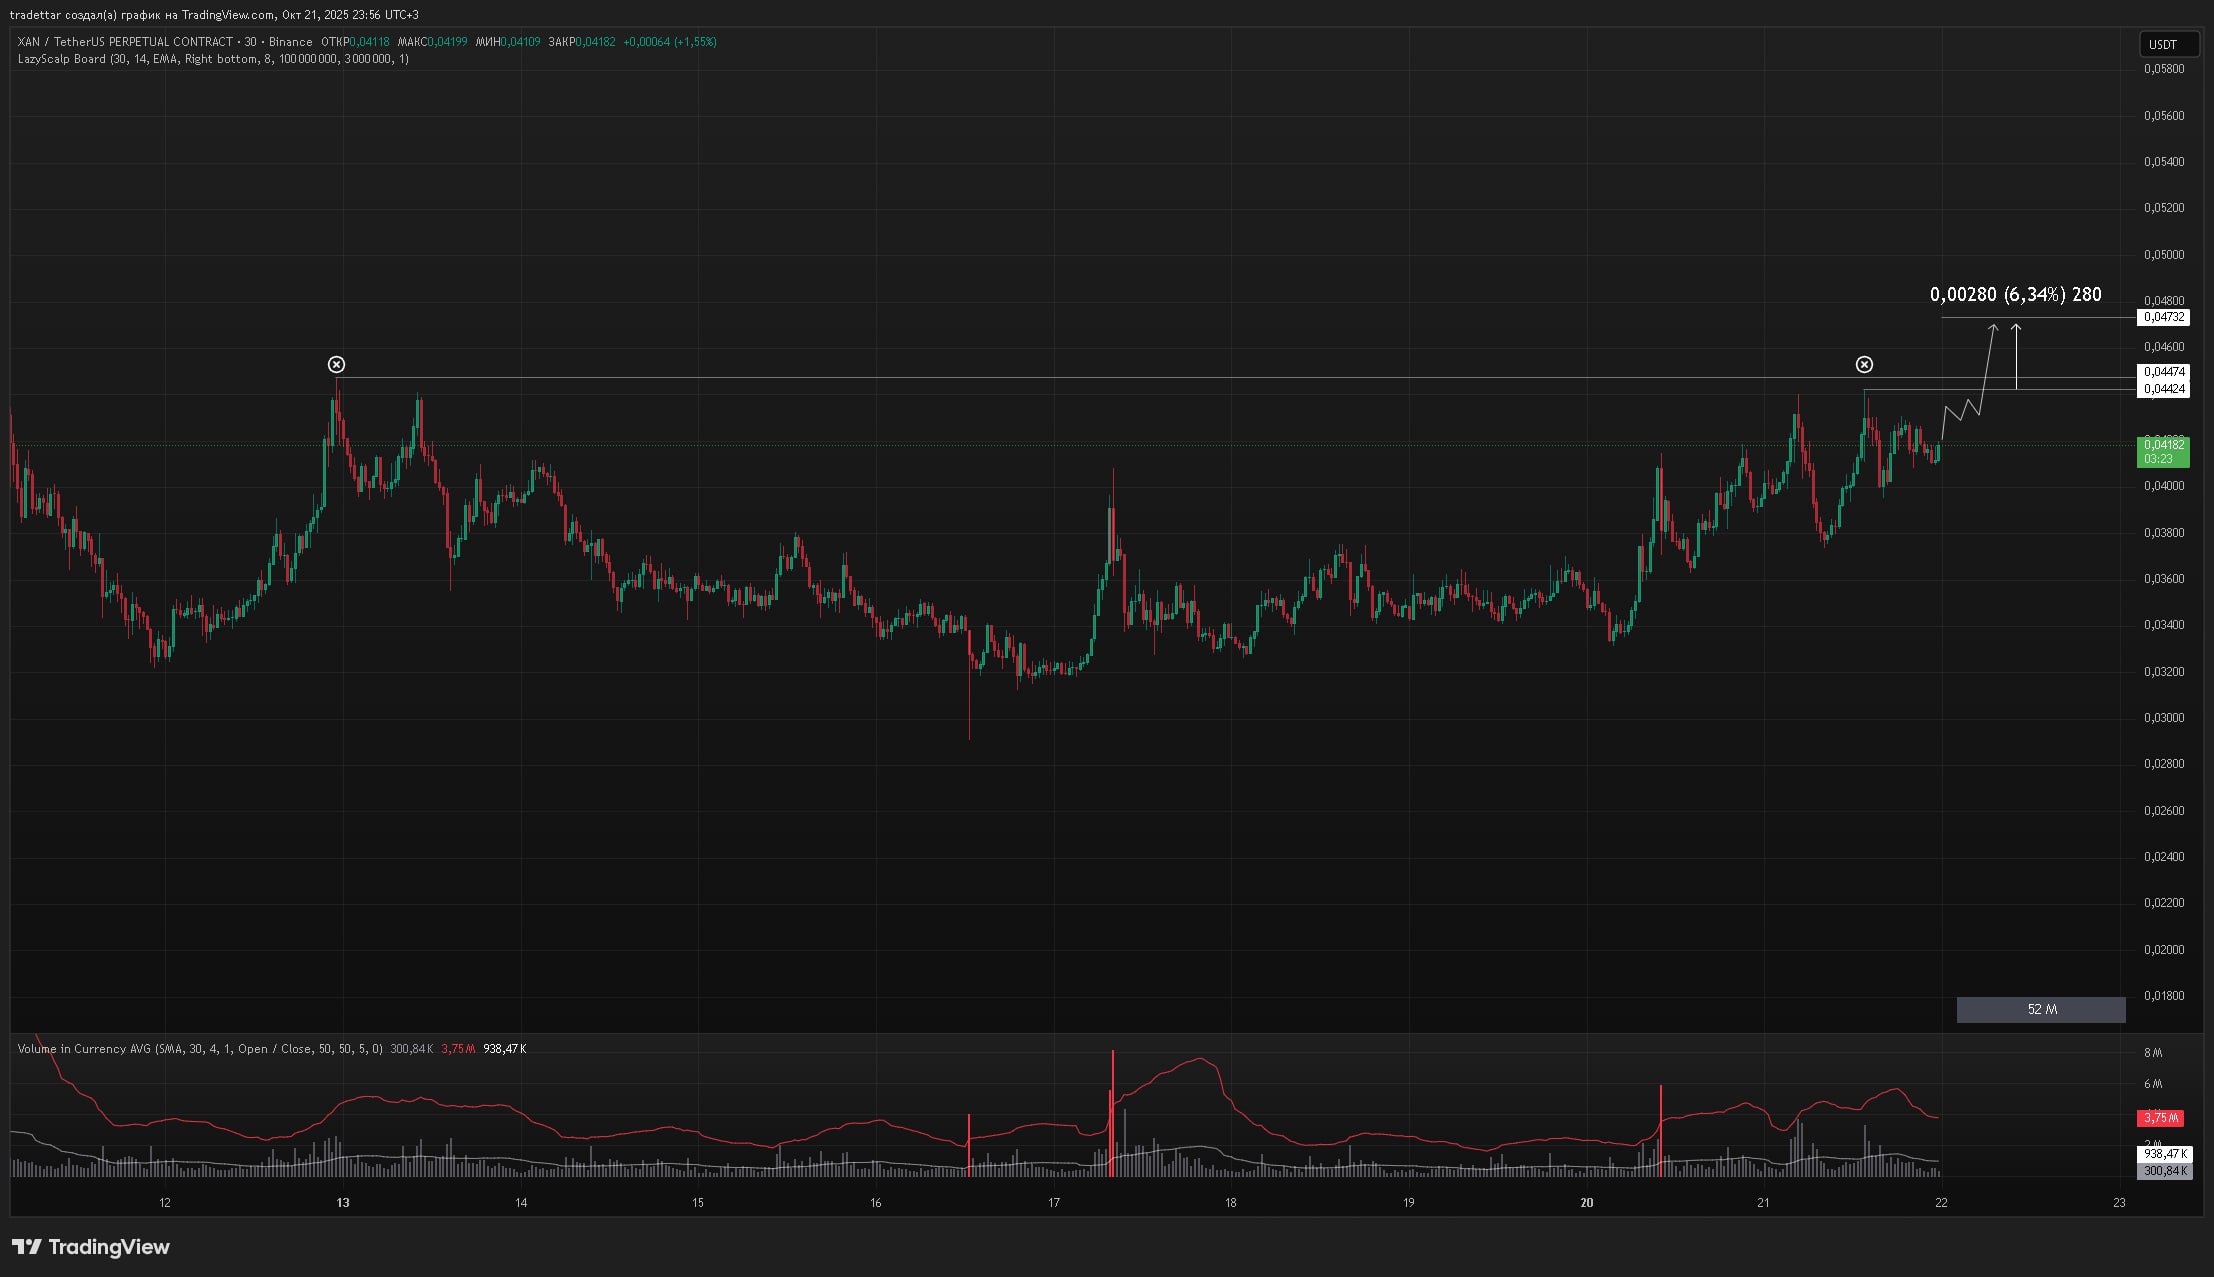Click the red 3,75M volume value label

[x=2161, y=1118]
